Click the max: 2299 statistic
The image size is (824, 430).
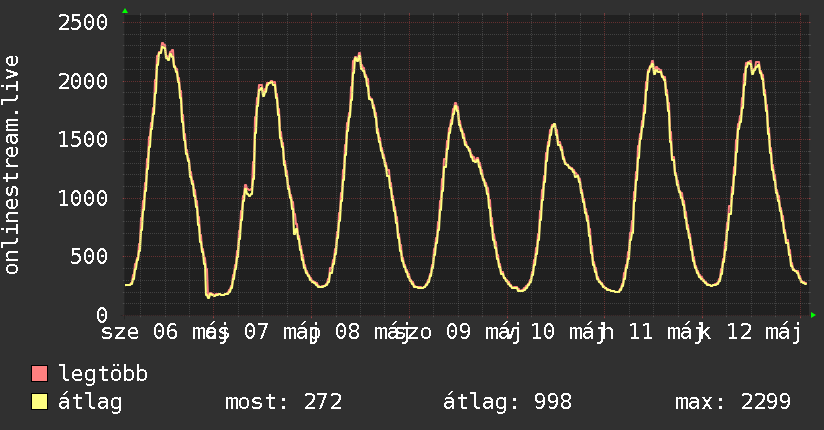pos(733,402)
